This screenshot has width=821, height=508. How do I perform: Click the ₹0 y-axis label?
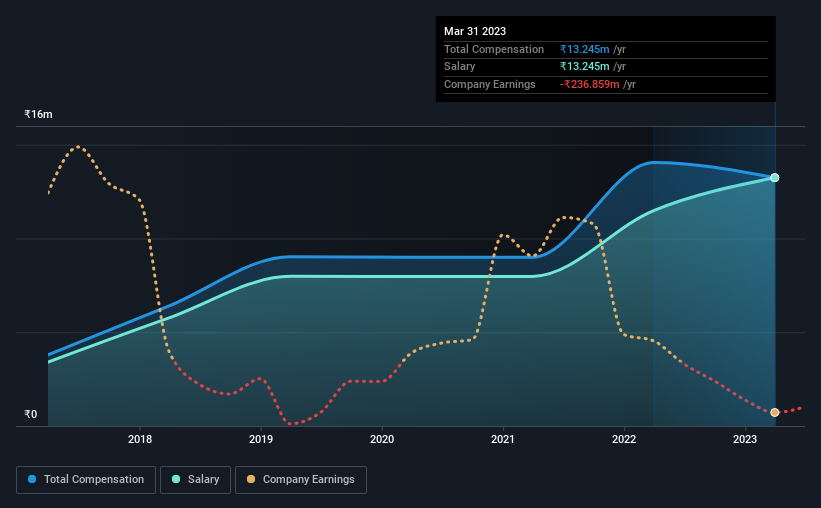pos(31,414)
